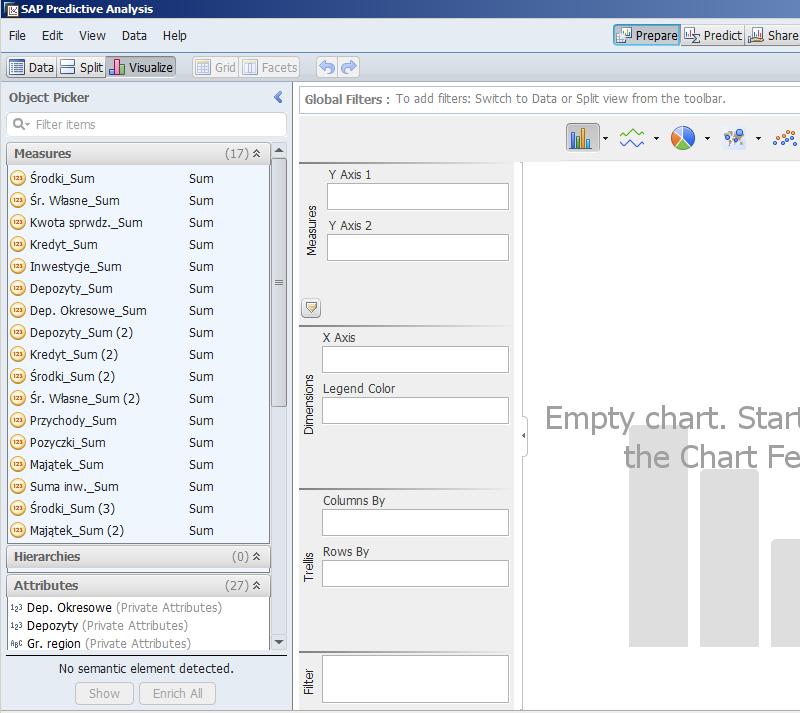
Task: Toggle the Grid view button
Action: (x=215, y=67)
